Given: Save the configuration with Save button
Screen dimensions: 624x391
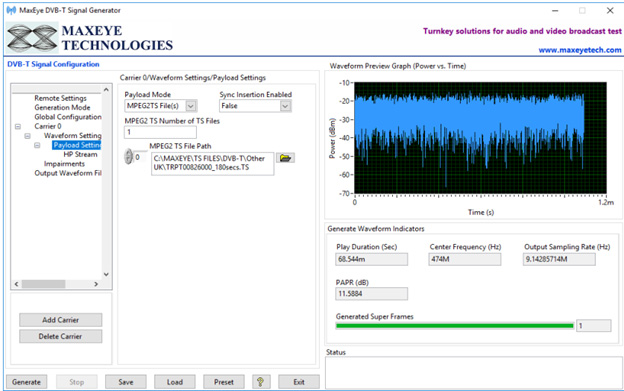Looking at the screenshot, I should [x=126, y=382].
